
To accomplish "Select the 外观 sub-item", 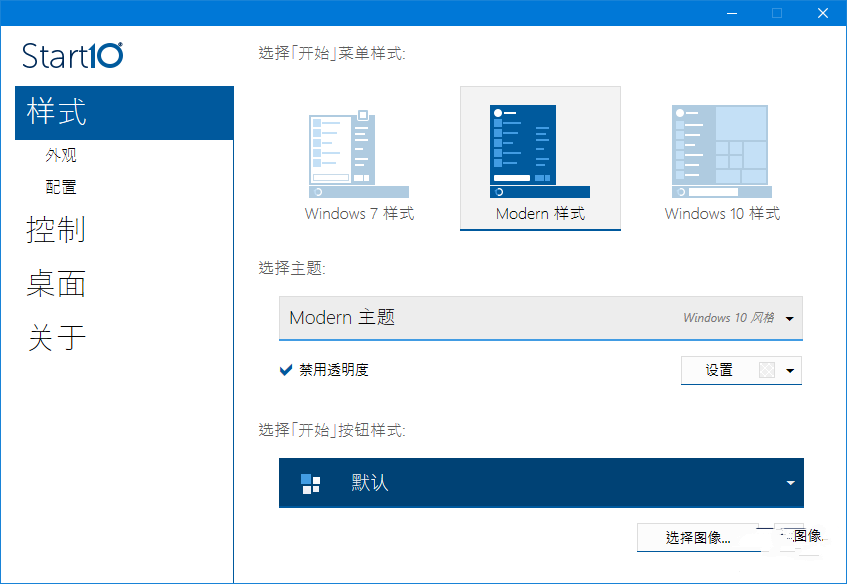I will pos(61,156).
